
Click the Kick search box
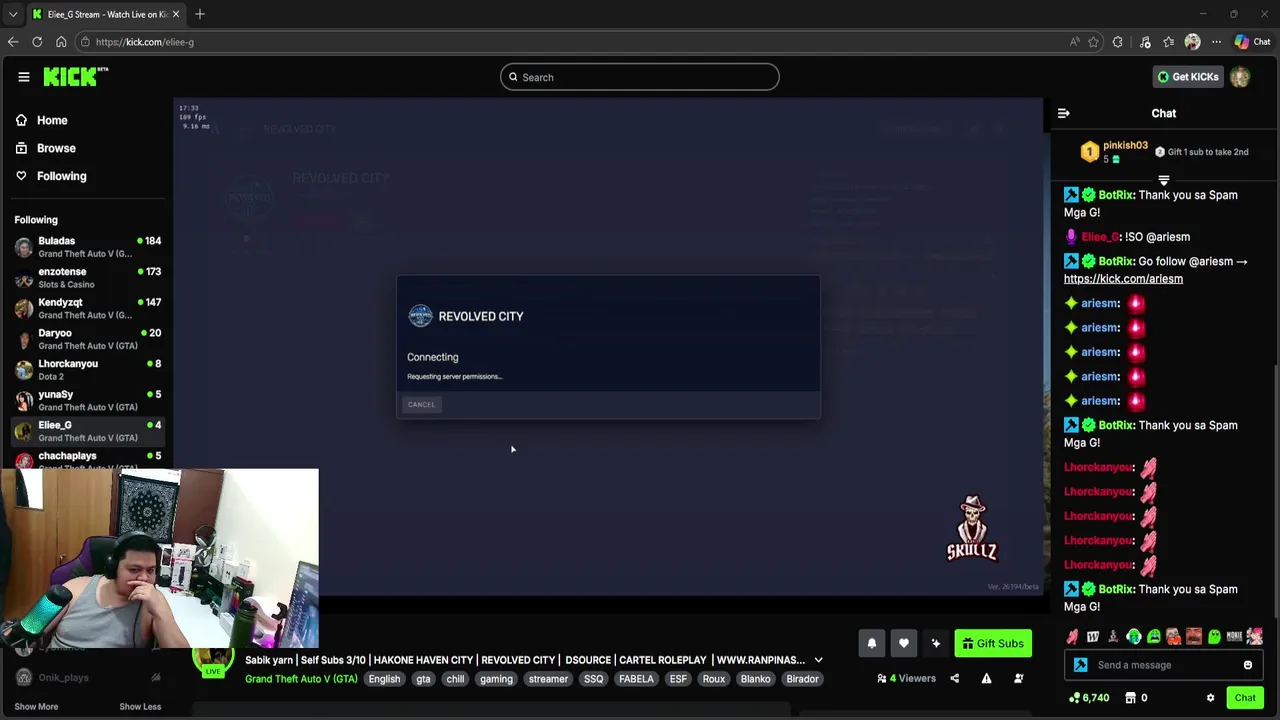coord(640,77)
